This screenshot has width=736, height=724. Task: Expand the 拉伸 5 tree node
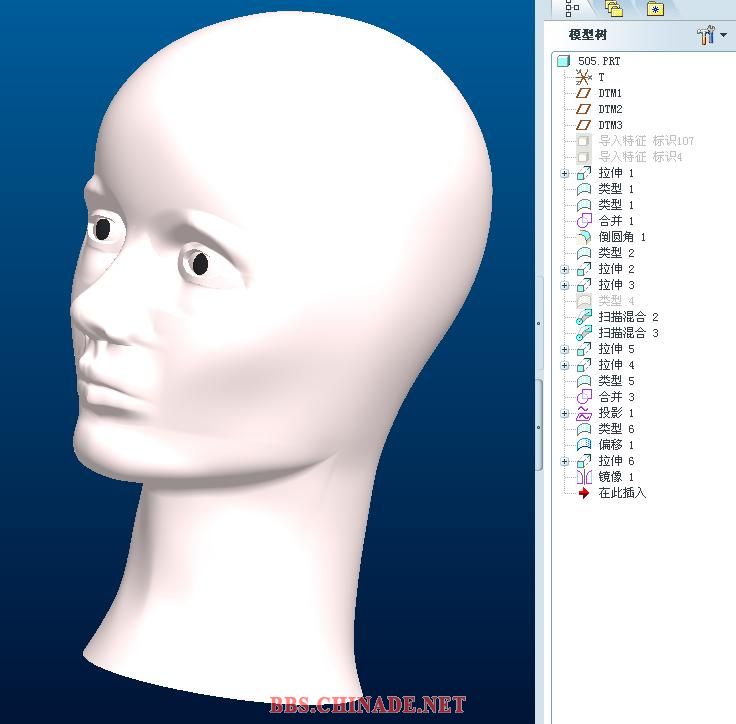pos(565,349)
